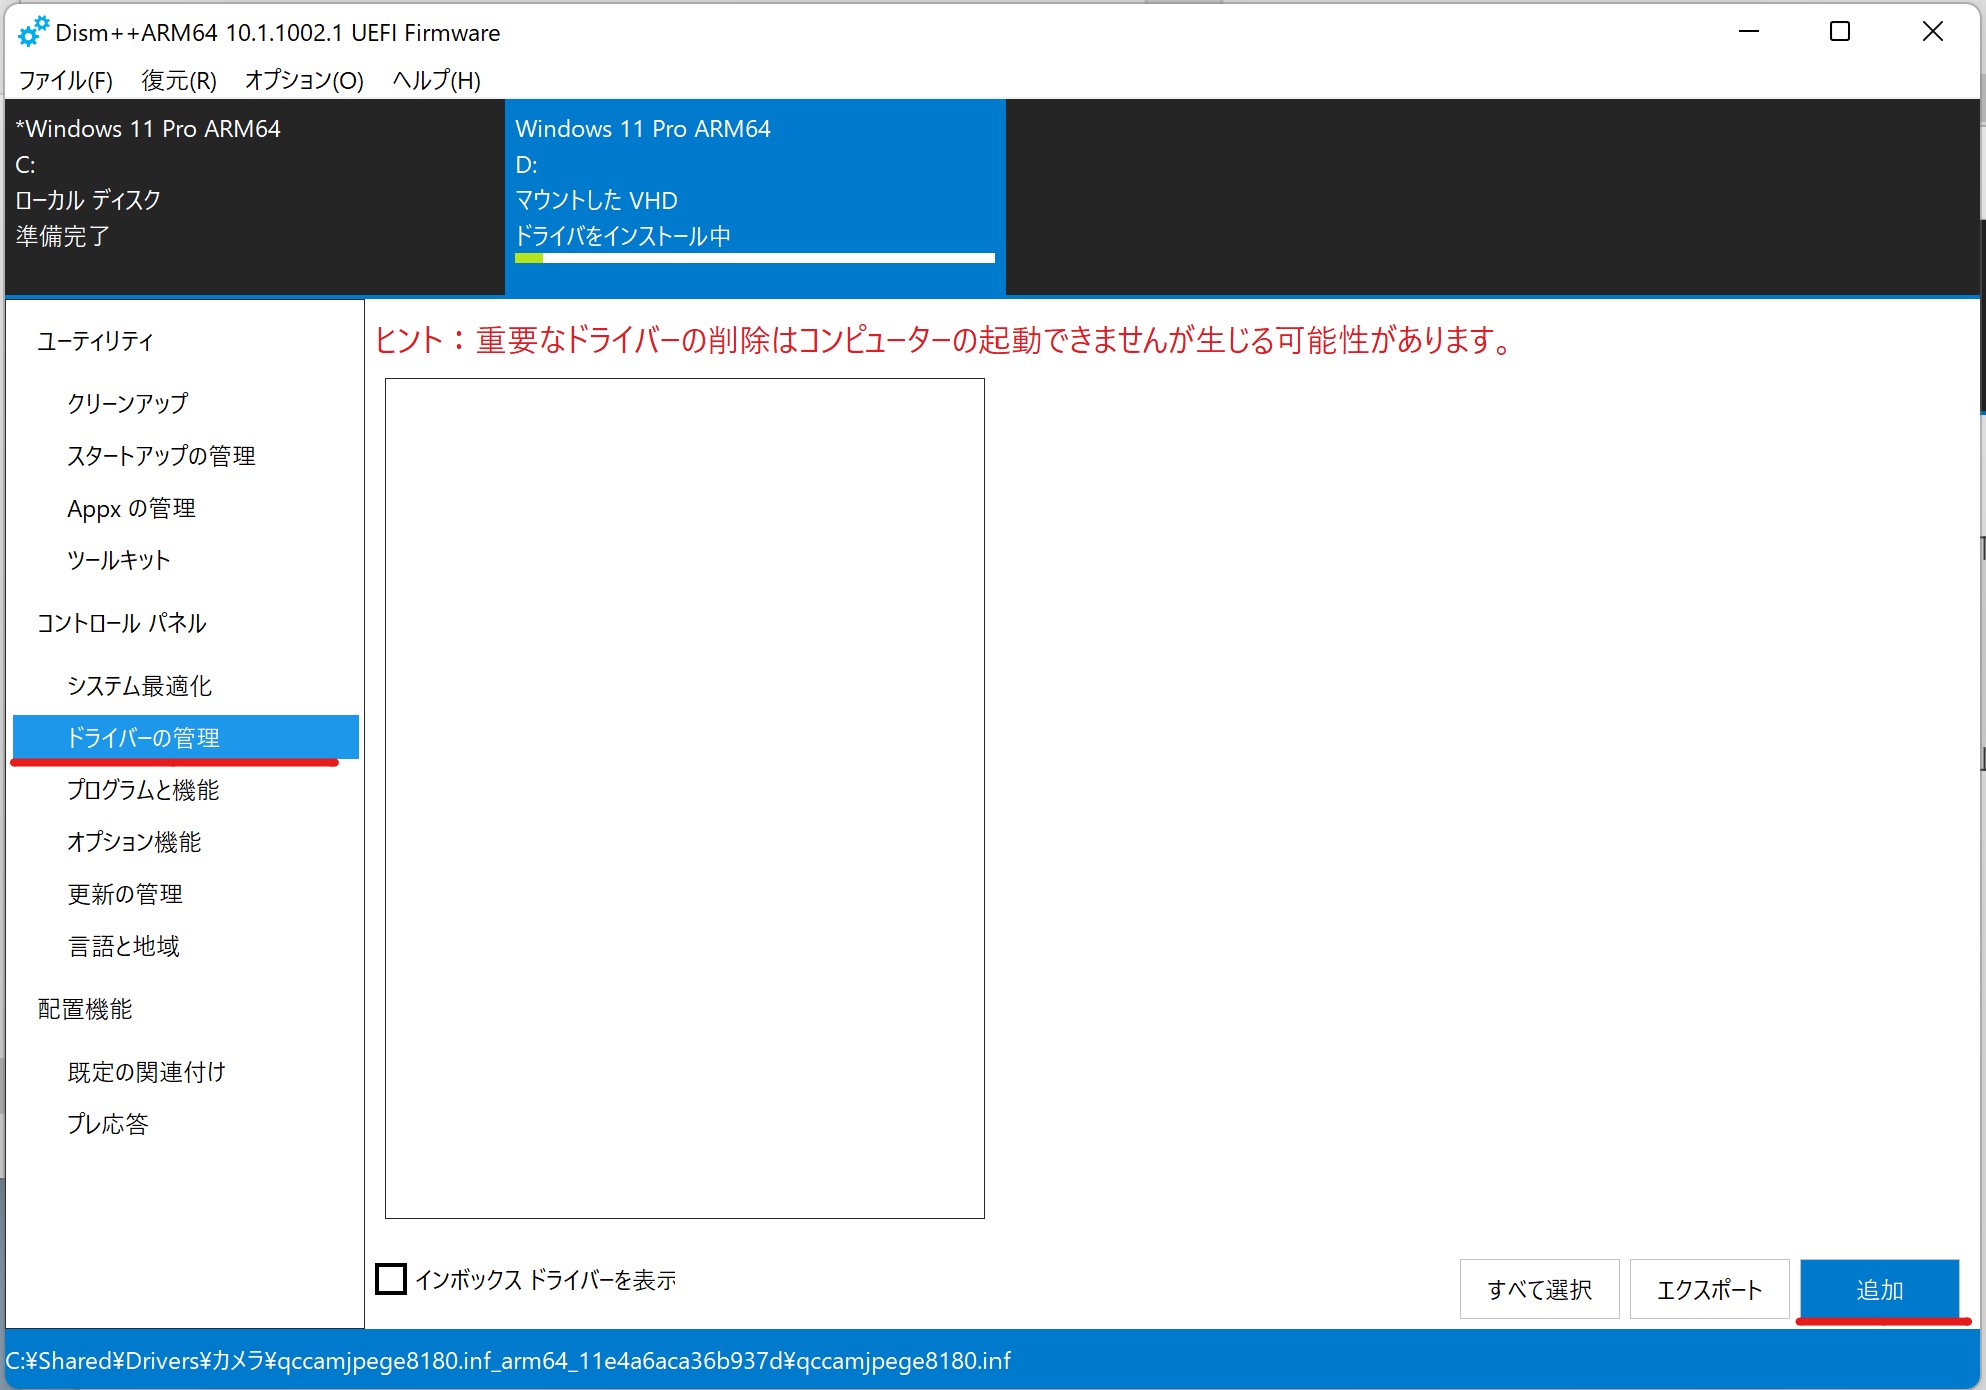The width and height of the screenshot is (1986, 1390).
Task: Click the red ヒント warning text
Action: (x=944, y=340)
